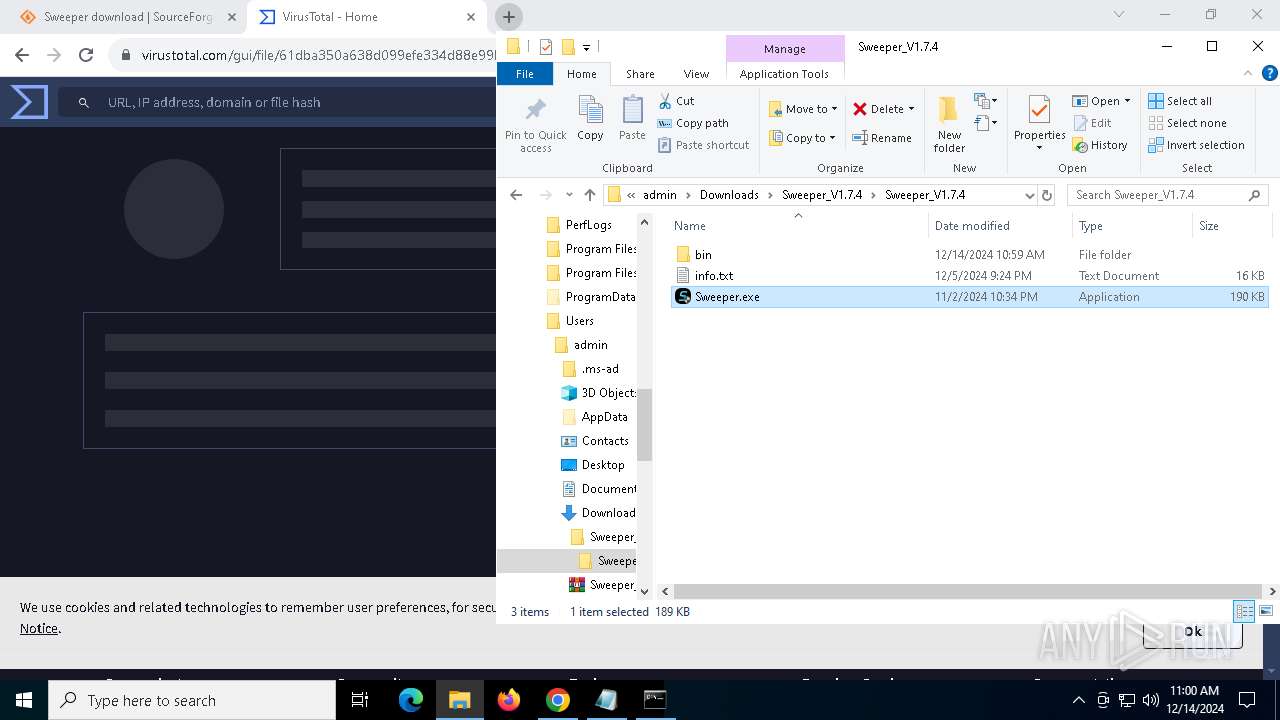Click Copy path in ribbon
Viewport: 1280px width, 720px height.
coord(692,123)
